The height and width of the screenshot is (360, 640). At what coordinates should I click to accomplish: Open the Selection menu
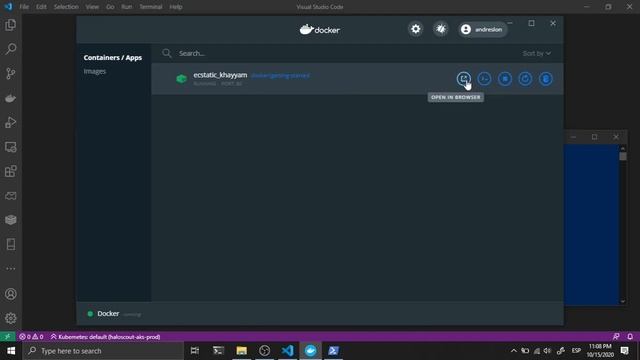(x=66, y=7)
